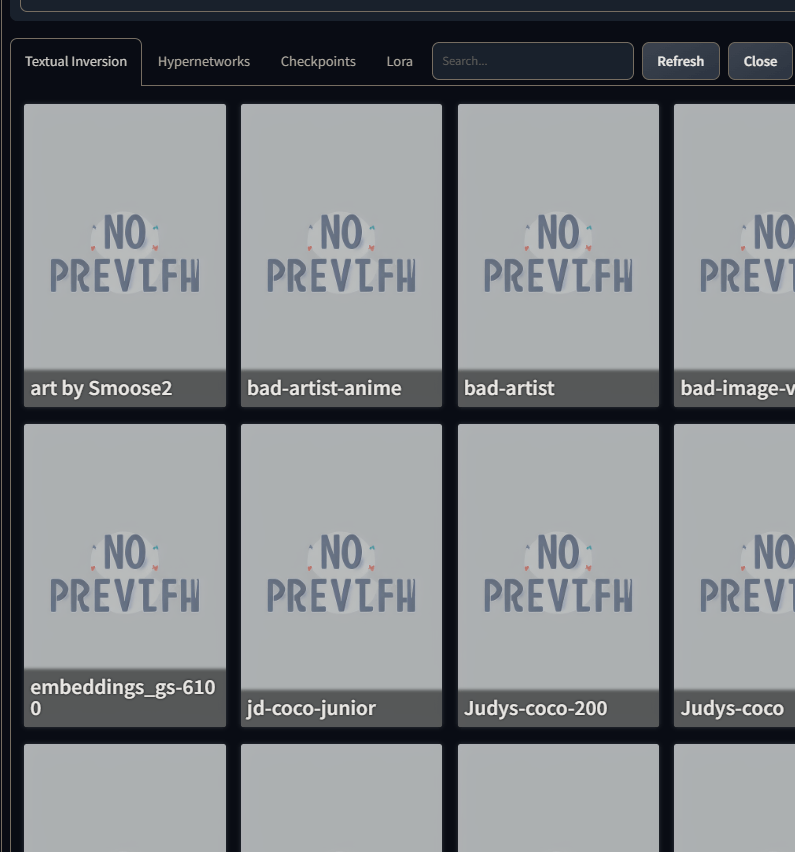Click the Close button
The image size is (795, 852).
(x=760, y=61)
